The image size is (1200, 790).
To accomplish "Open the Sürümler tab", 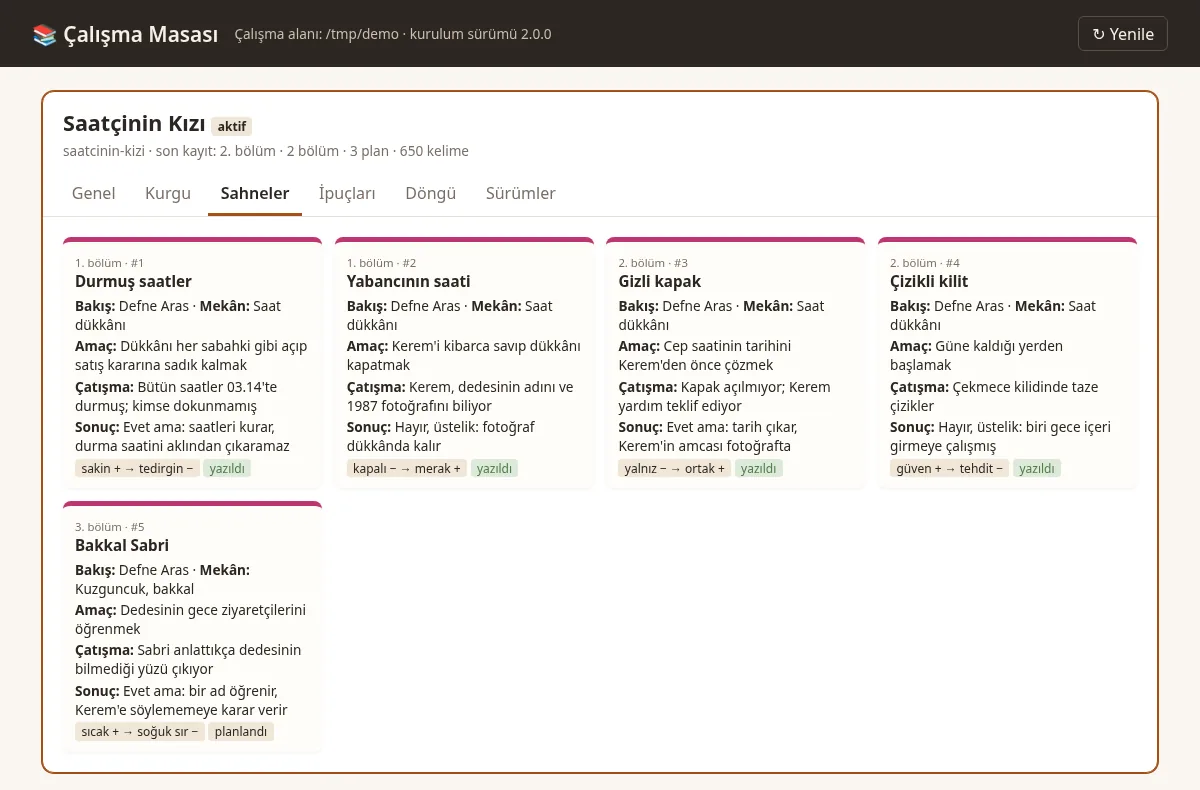I will pos(521,193).
